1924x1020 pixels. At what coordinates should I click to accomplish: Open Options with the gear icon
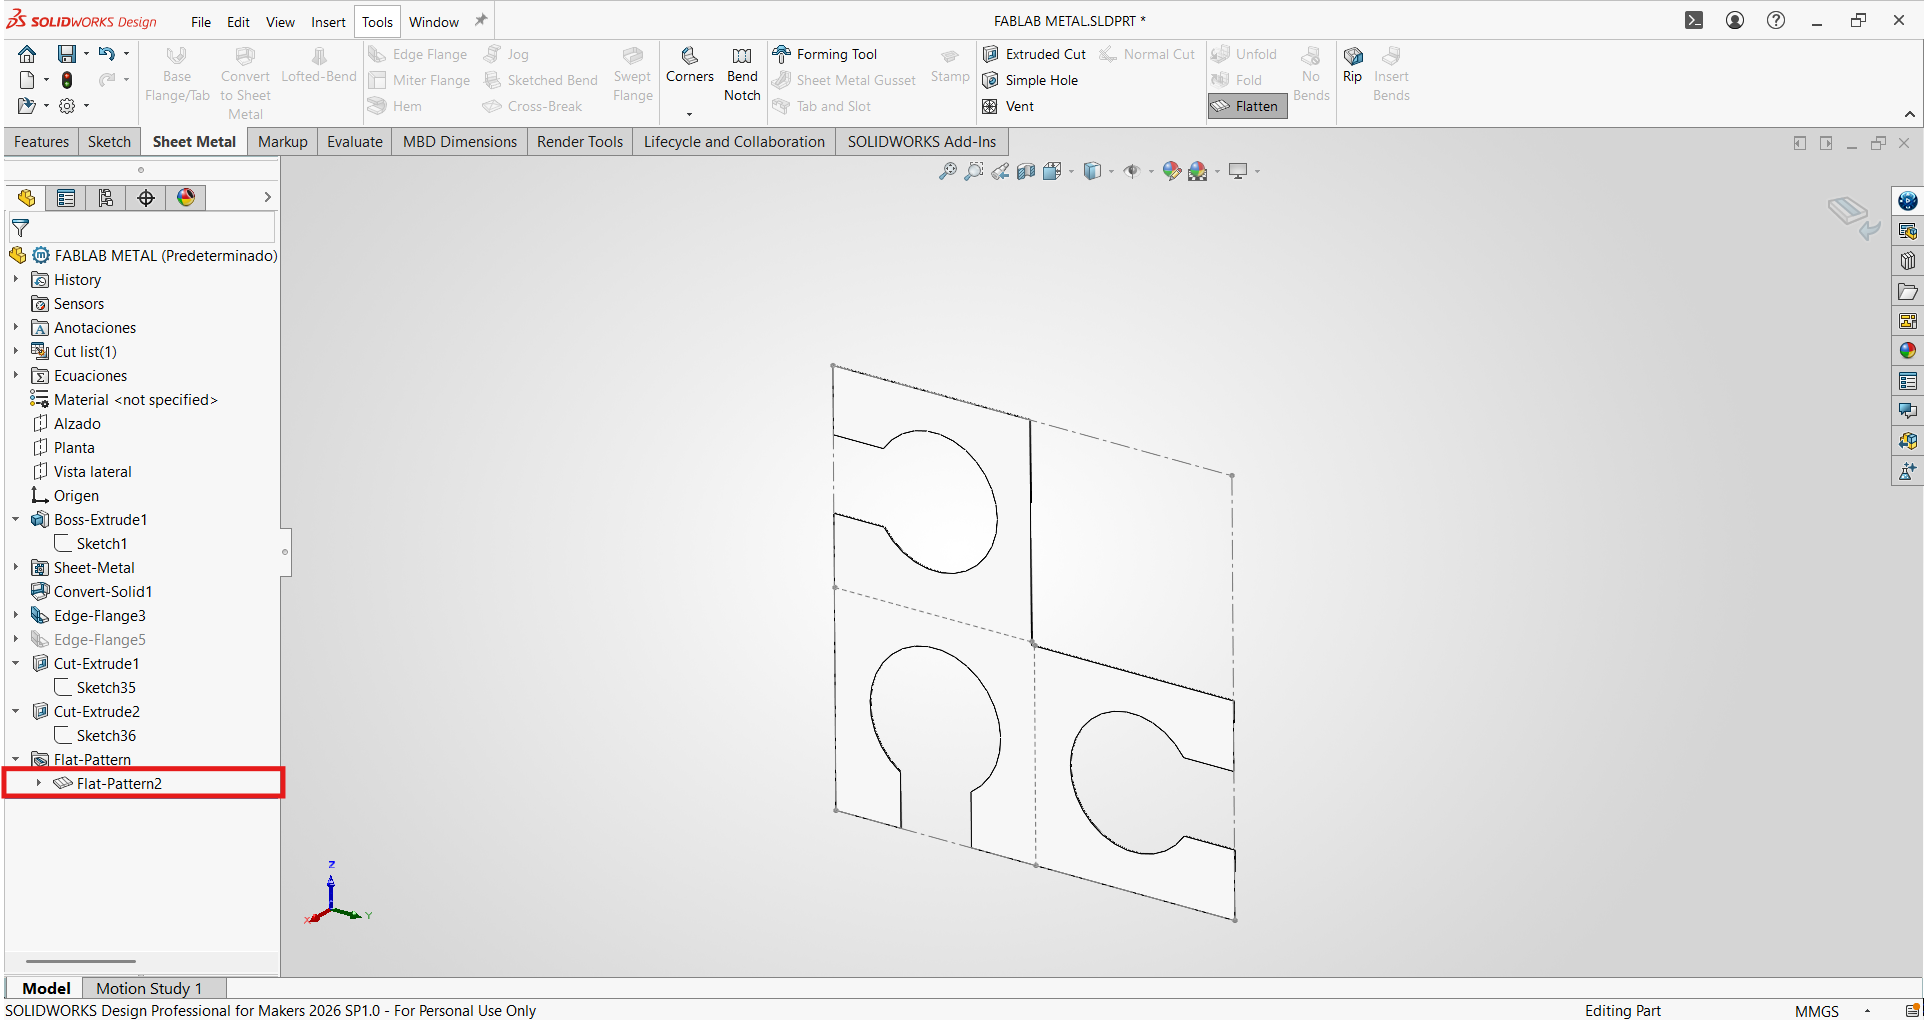click(67, 105)
